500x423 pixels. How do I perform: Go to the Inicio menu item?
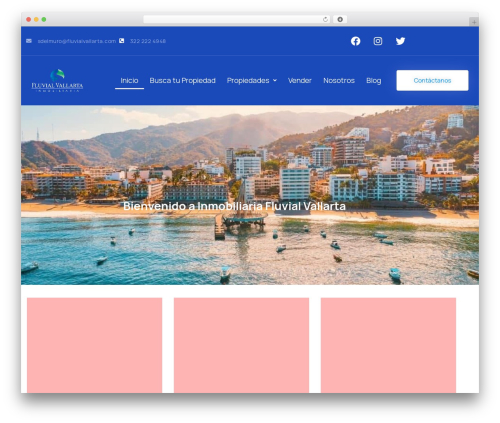point(129,80)
